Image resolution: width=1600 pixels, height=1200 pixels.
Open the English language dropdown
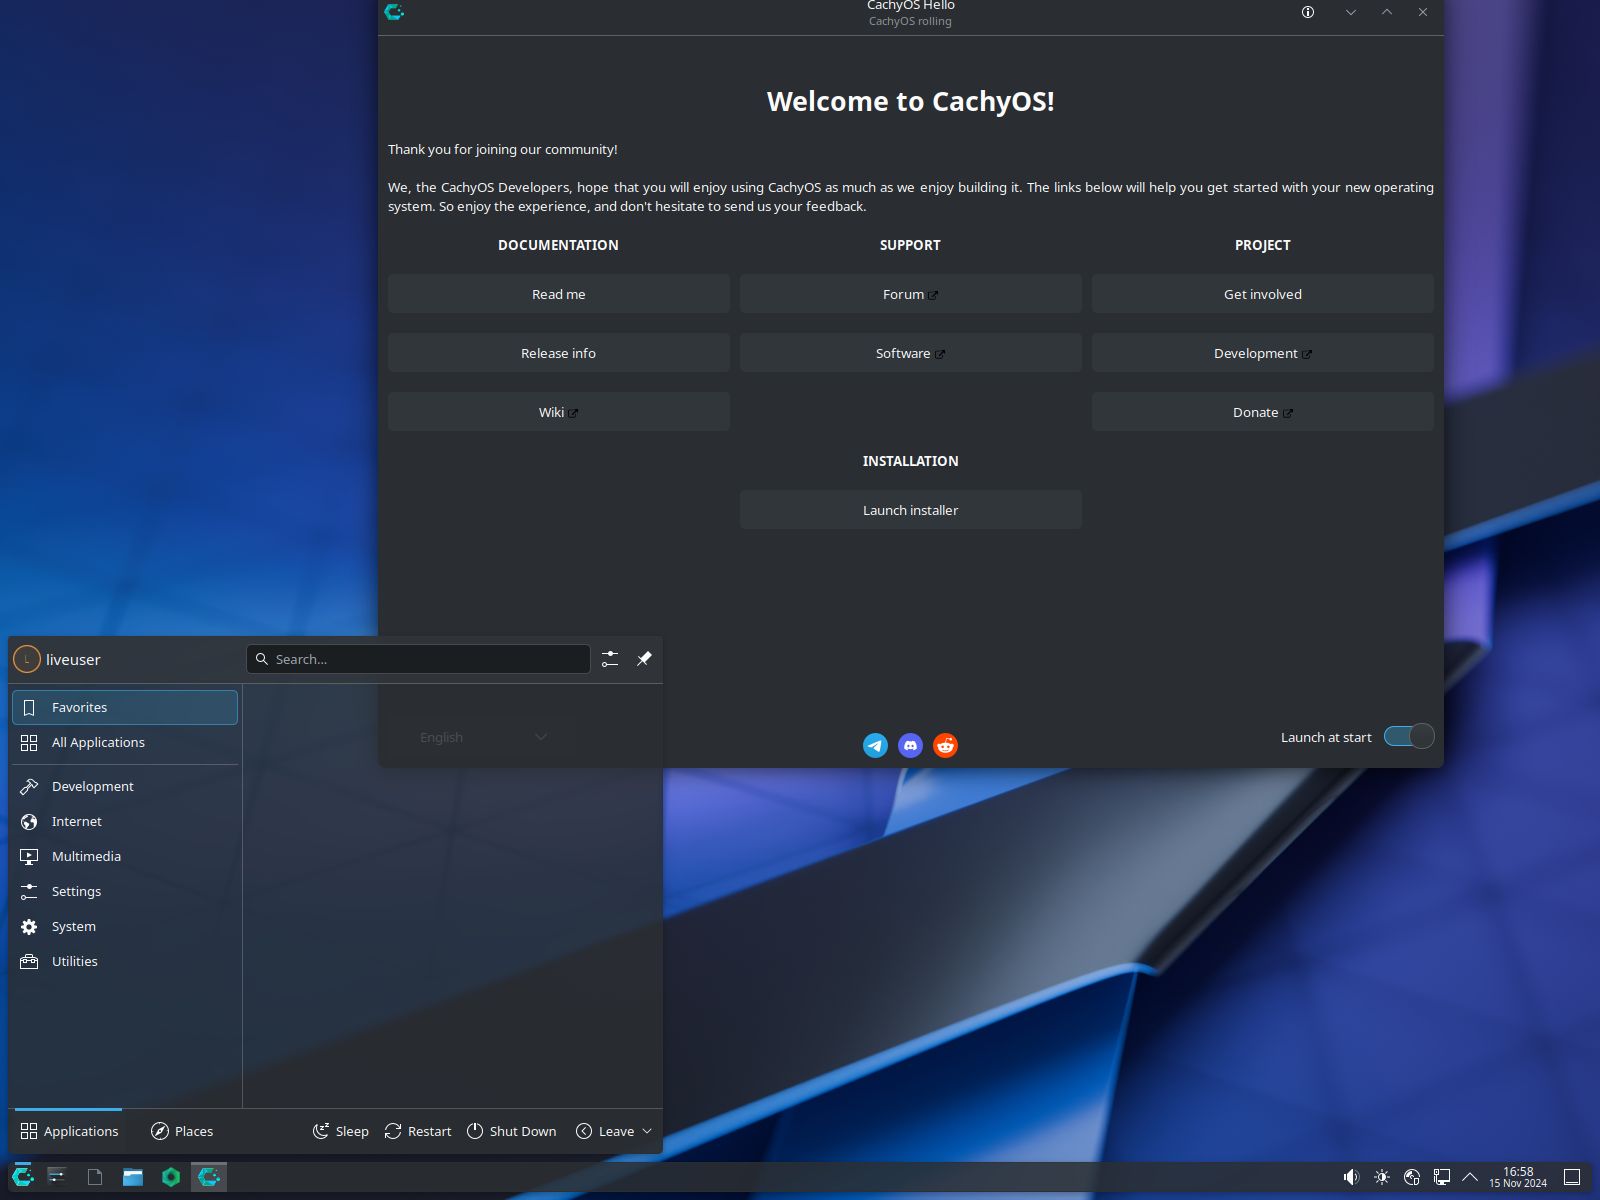(x=482, y=737)
